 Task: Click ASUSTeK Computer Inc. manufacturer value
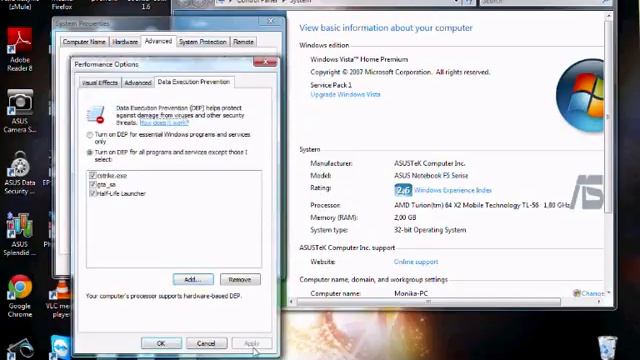click(x=429, y=163)
